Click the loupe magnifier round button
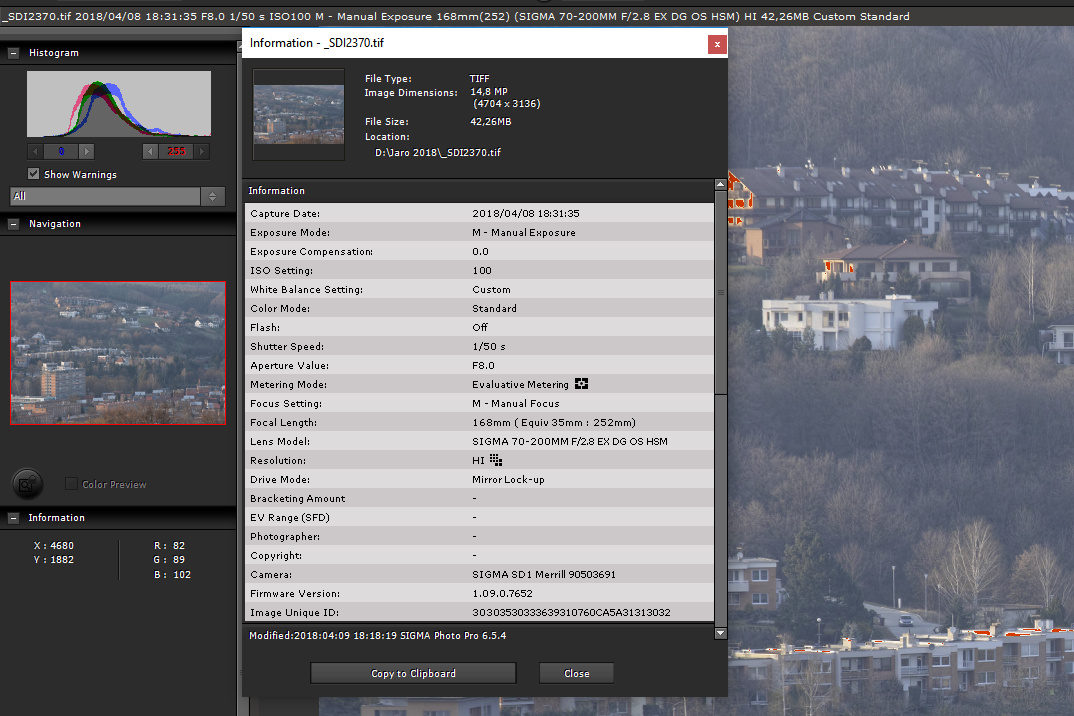 [x=28, y=485]
